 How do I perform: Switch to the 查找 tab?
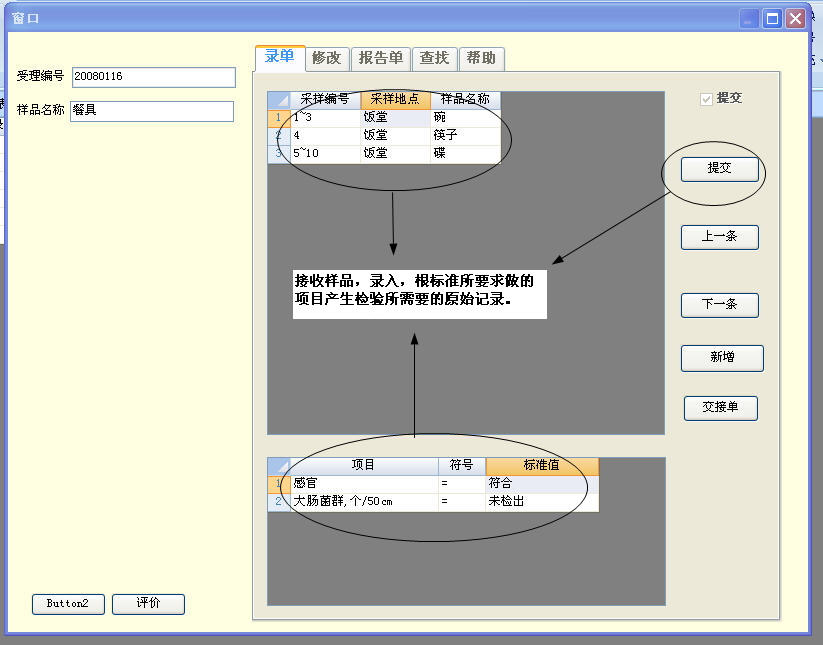tap(434, 58)
